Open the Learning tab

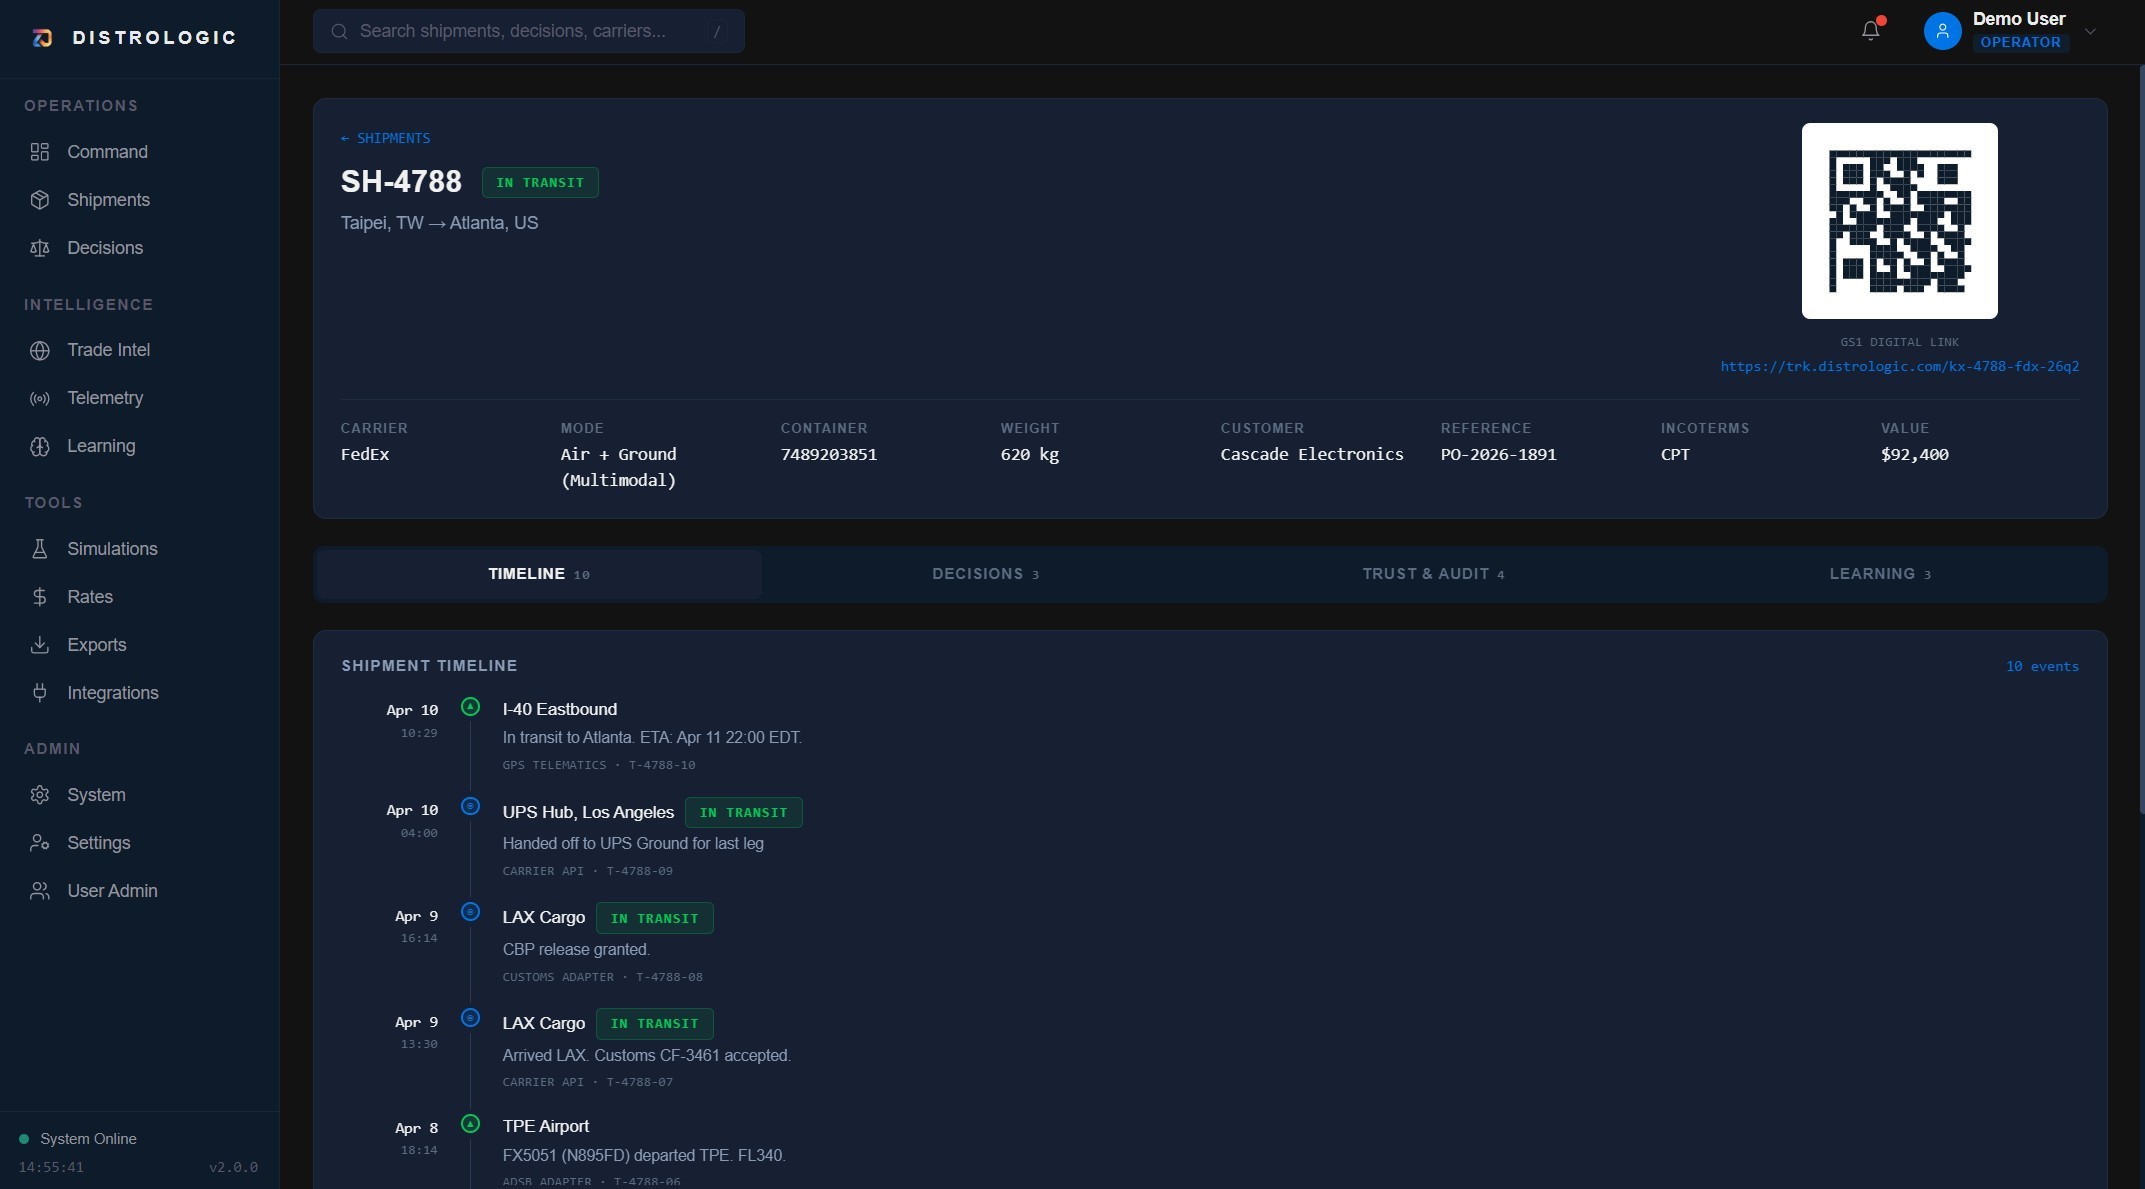[x=1880, y=574]
